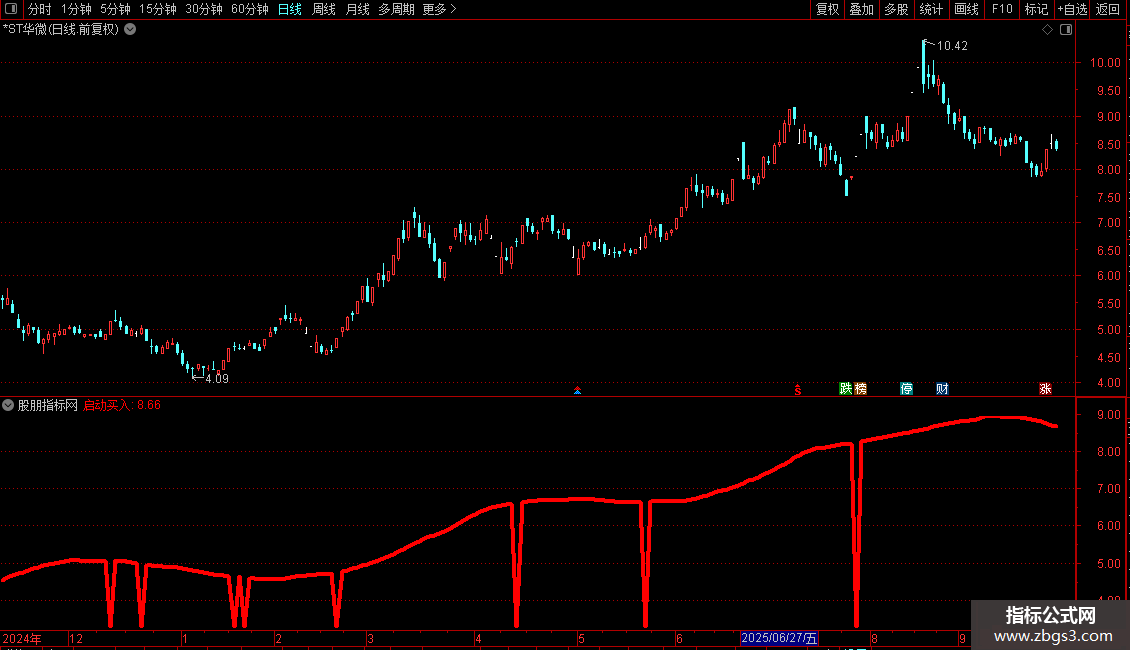
Task: Select the 5分钟 timeframe
Action: tap(115, 9)
